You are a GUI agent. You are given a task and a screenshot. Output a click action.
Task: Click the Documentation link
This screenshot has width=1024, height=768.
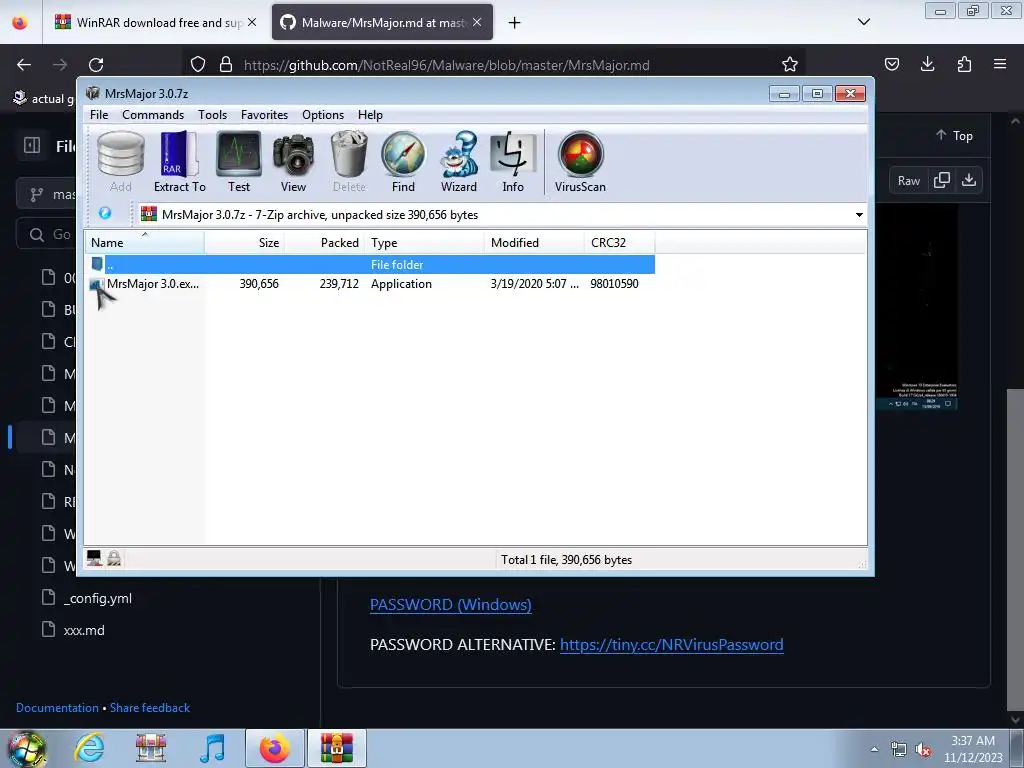click(x=57, y=708)
